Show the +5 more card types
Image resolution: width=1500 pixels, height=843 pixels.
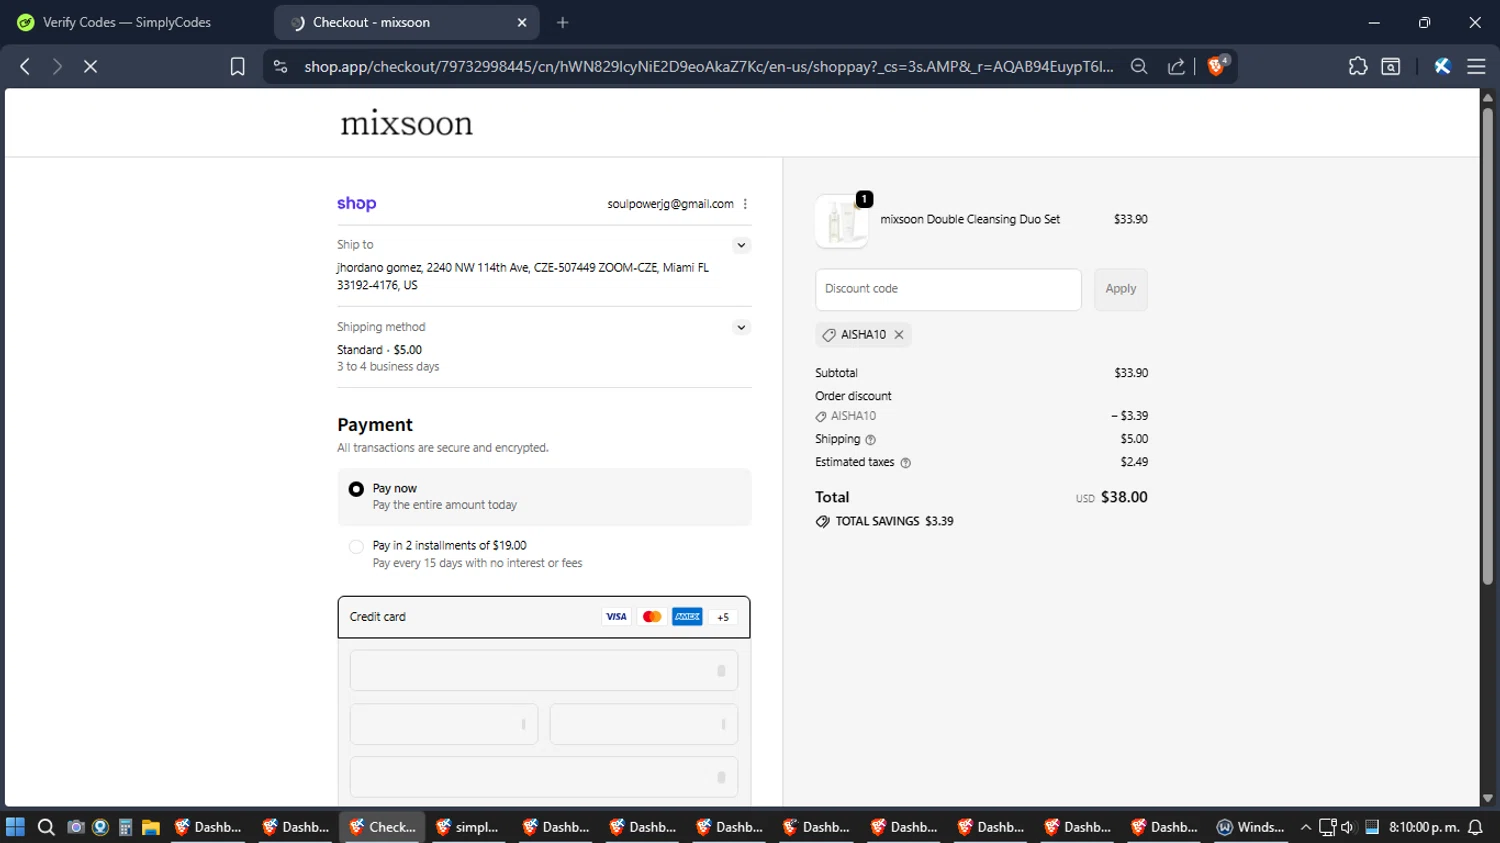click(x=723, y=617)
